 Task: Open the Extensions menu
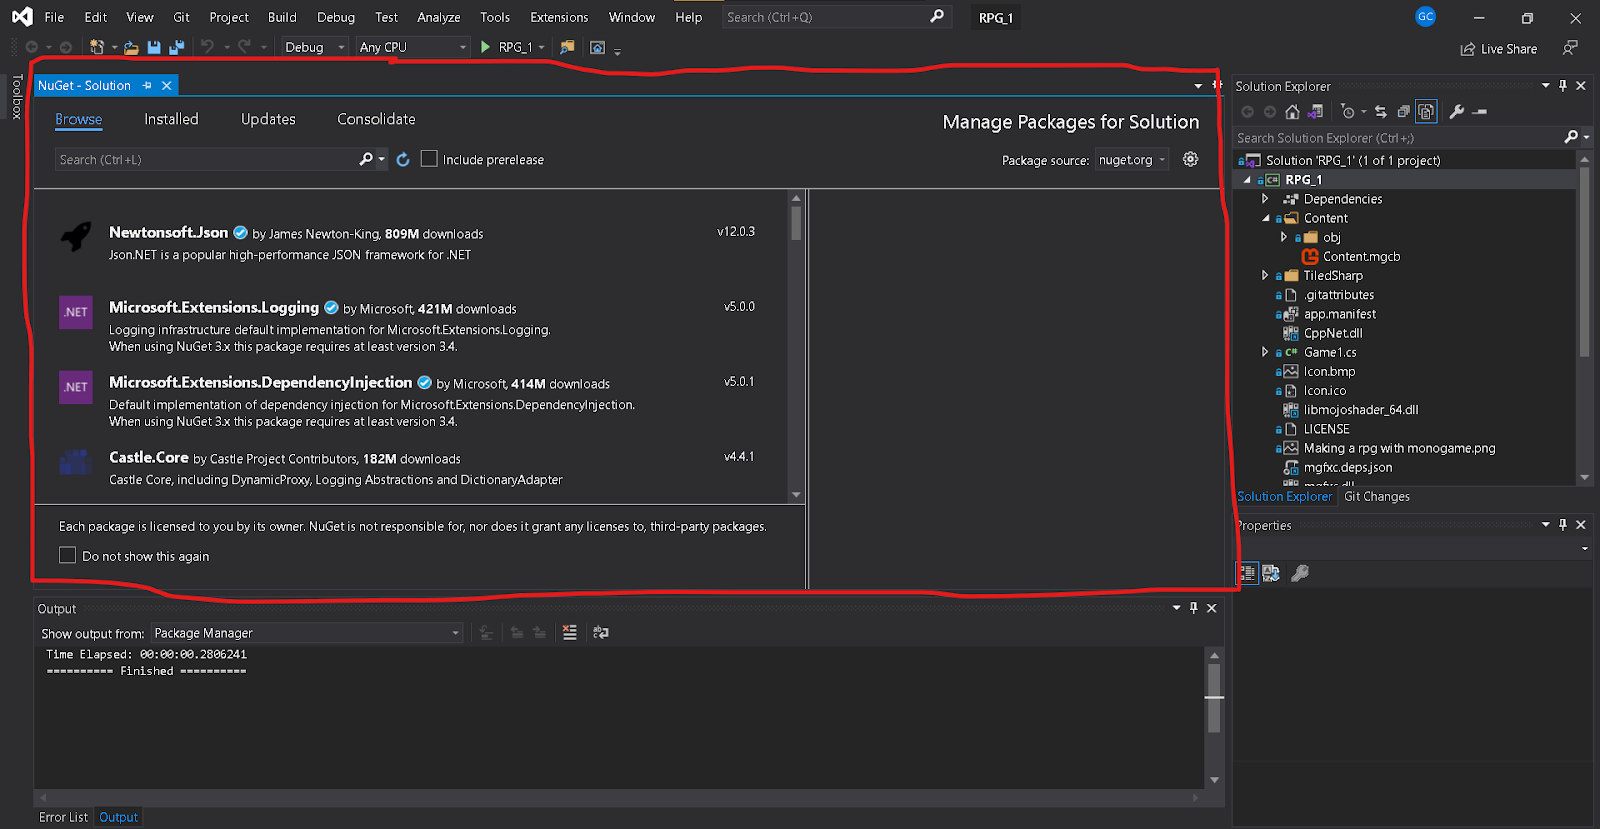pyautogui.click(x=559, y=17)
